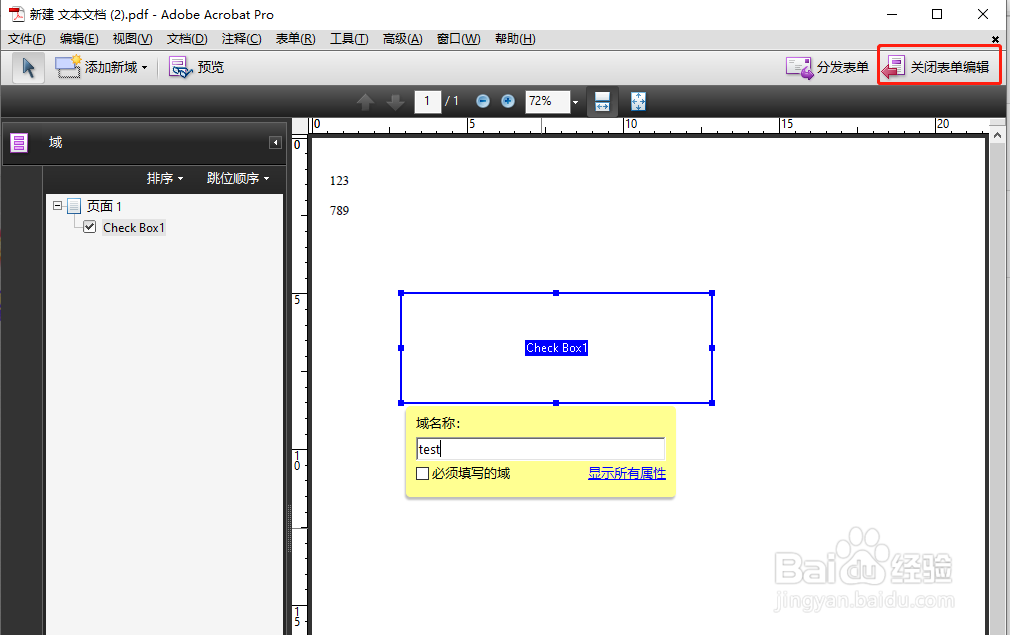The width and height of the screenshot is (1010, 635).
Task: Click the fit-full-page display icon
Action: (637, 101)
